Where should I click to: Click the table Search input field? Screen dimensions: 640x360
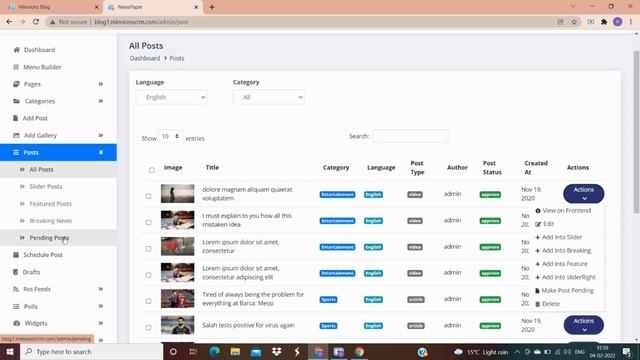(410, 136)
